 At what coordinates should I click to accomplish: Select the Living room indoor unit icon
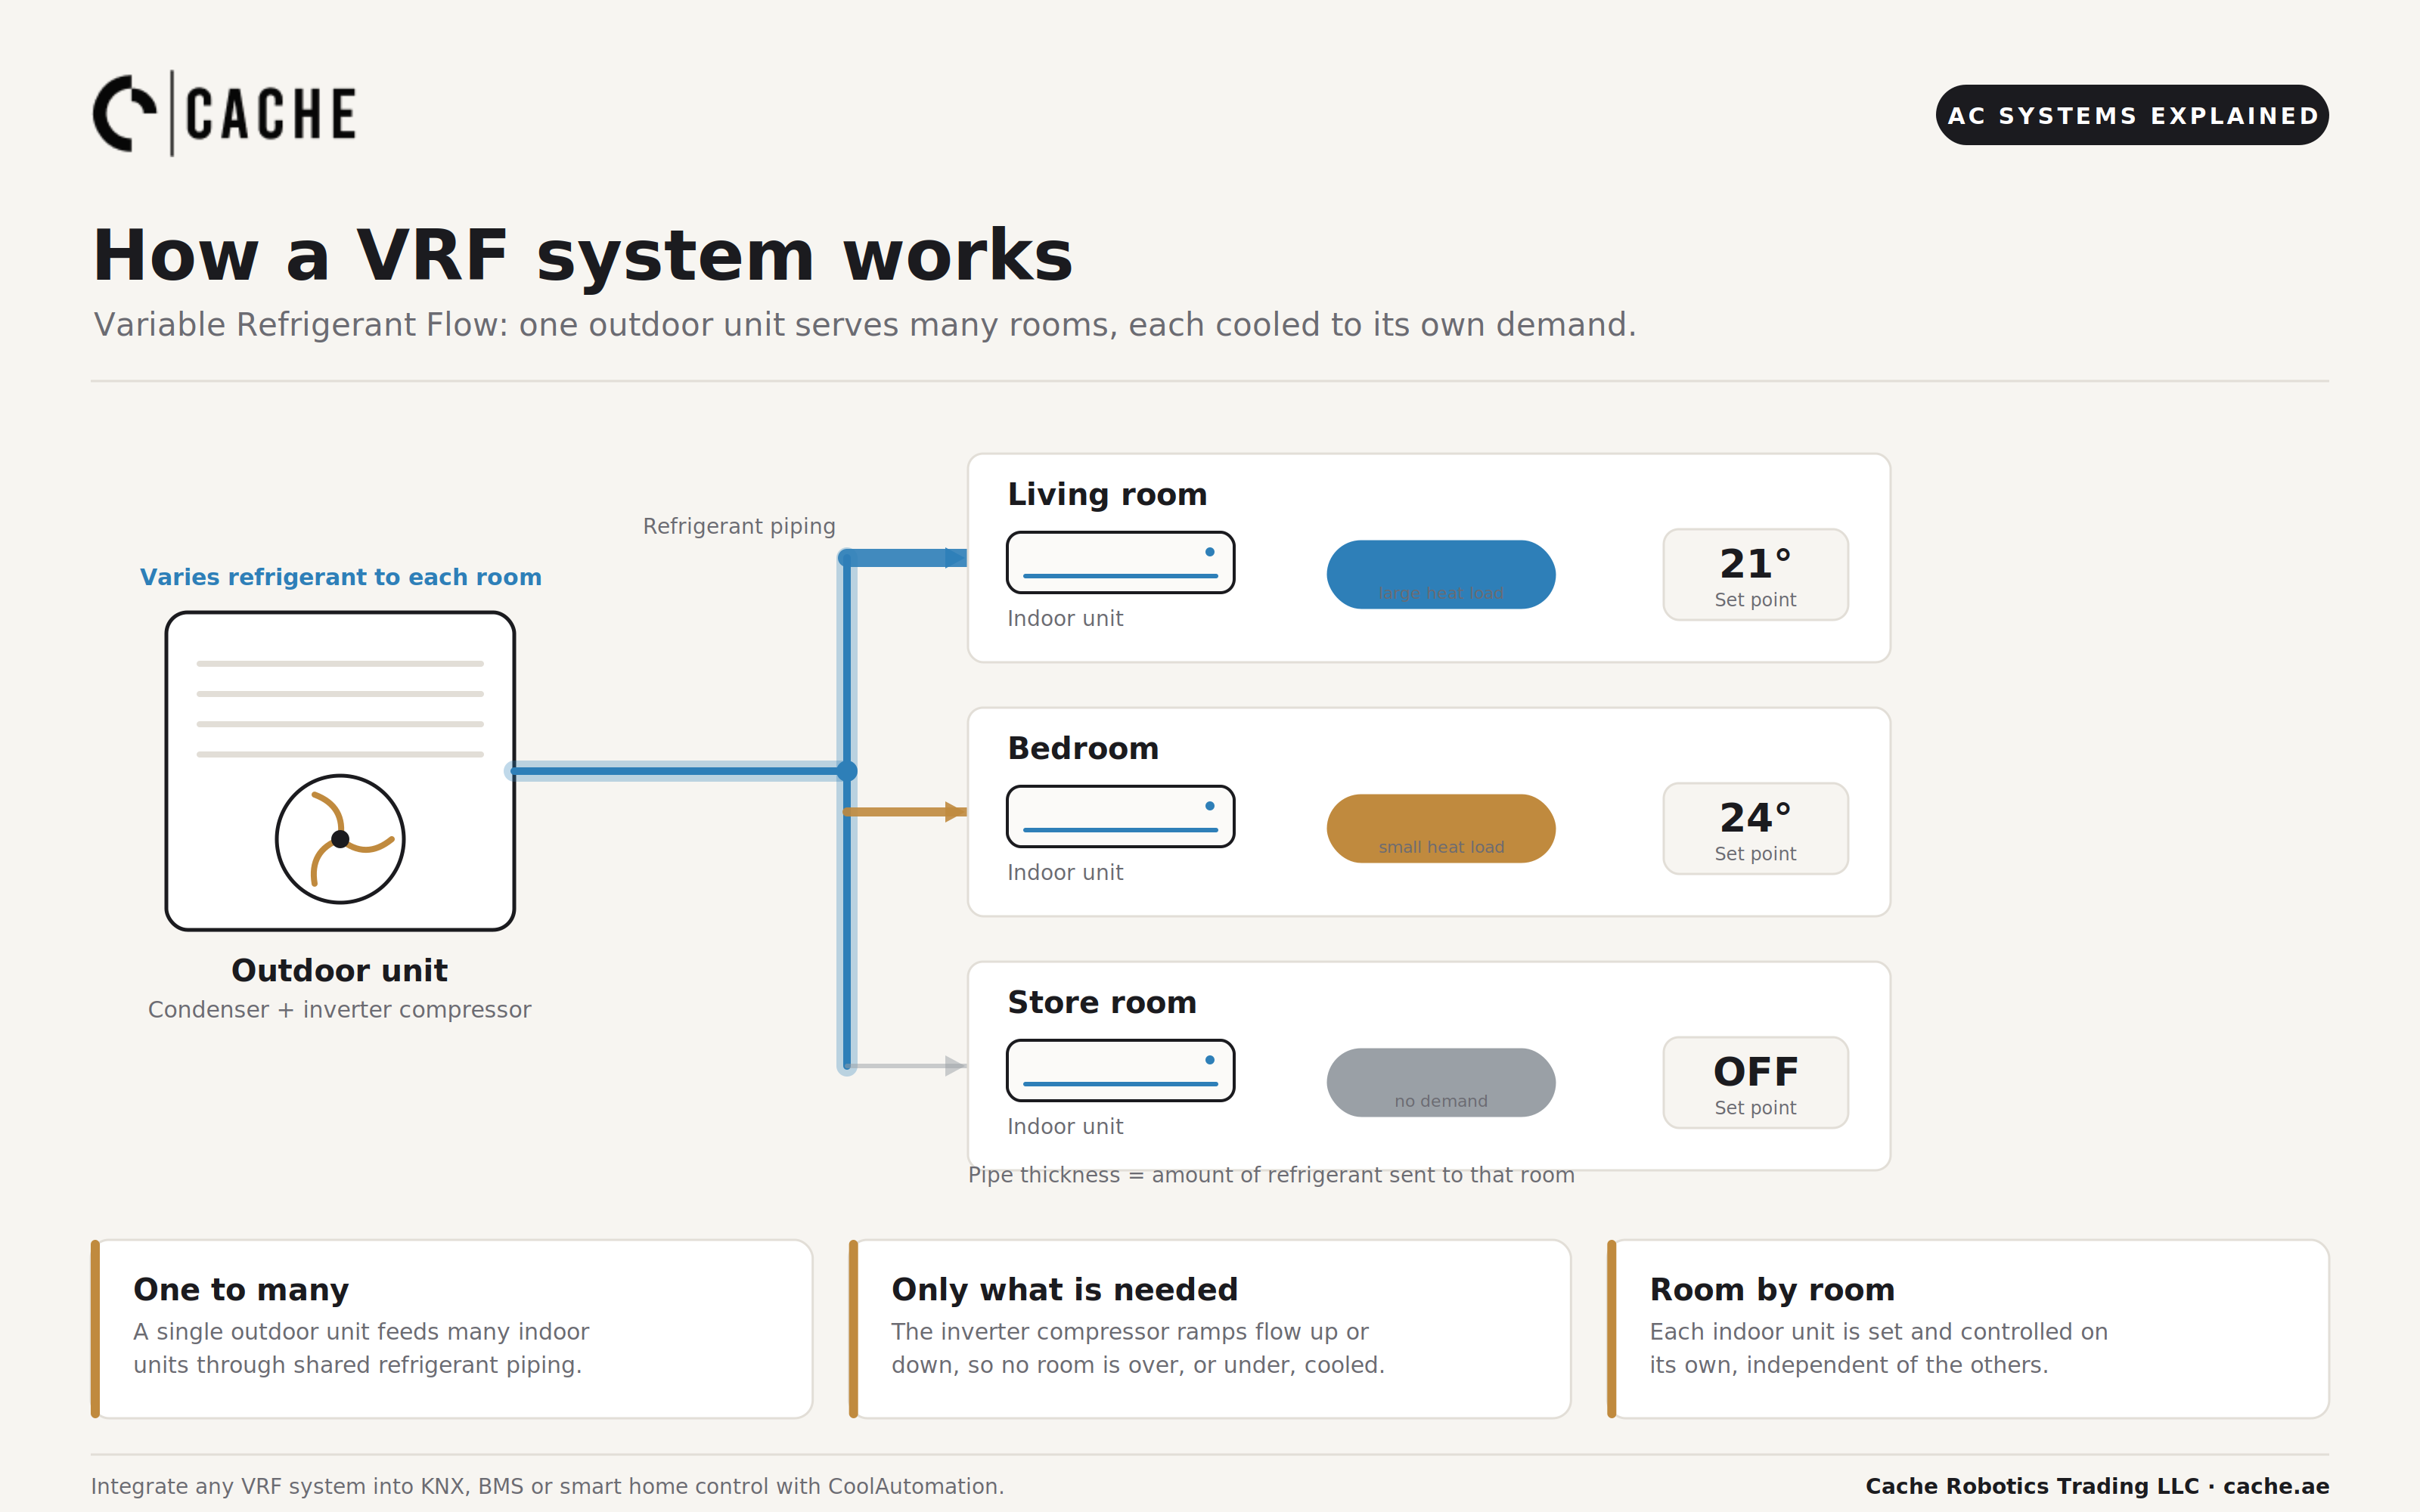tap(1120, 562)
